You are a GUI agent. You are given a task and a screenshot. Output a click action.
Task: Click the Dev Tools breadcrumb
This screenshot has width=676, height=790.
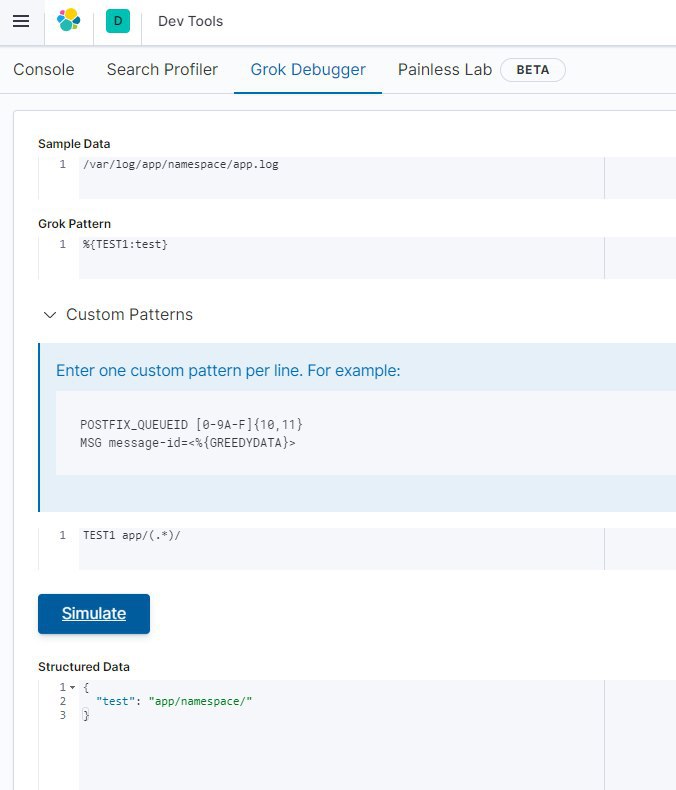coord(190,21)
